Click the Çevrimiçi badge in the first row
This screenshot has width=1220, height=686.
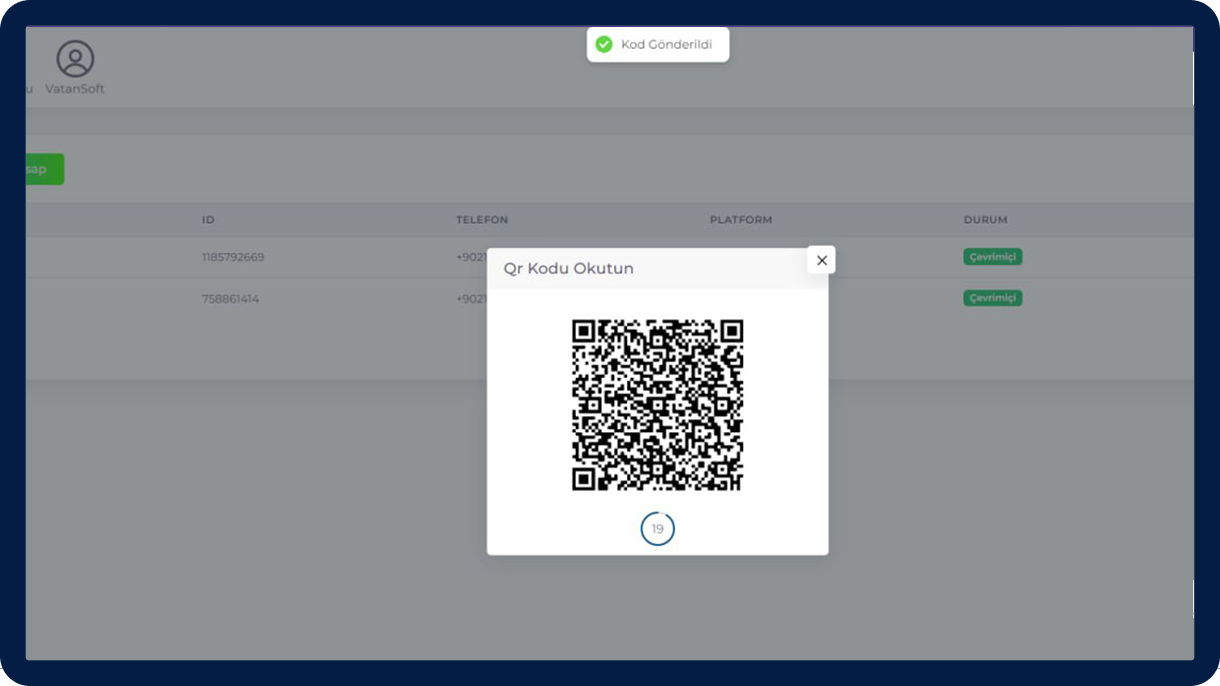tap(992, 257)
